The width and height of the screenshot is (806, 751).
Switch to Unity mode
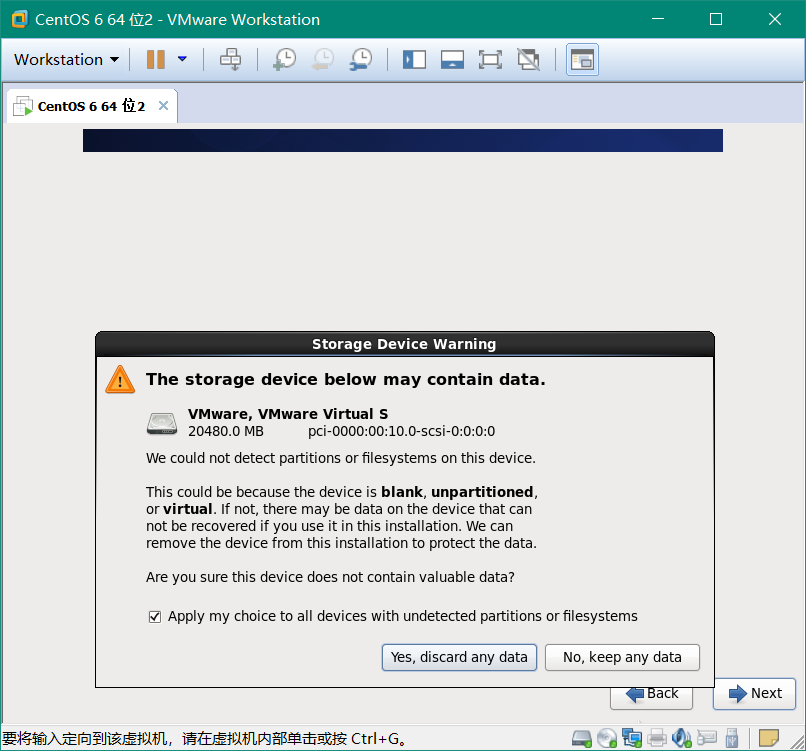coord(528,60)
